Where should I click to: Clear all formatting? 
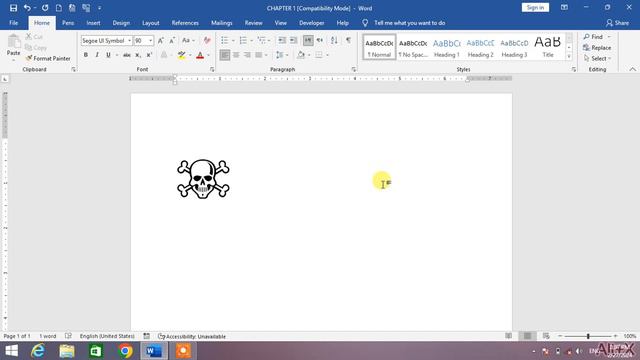click(207, 40)
